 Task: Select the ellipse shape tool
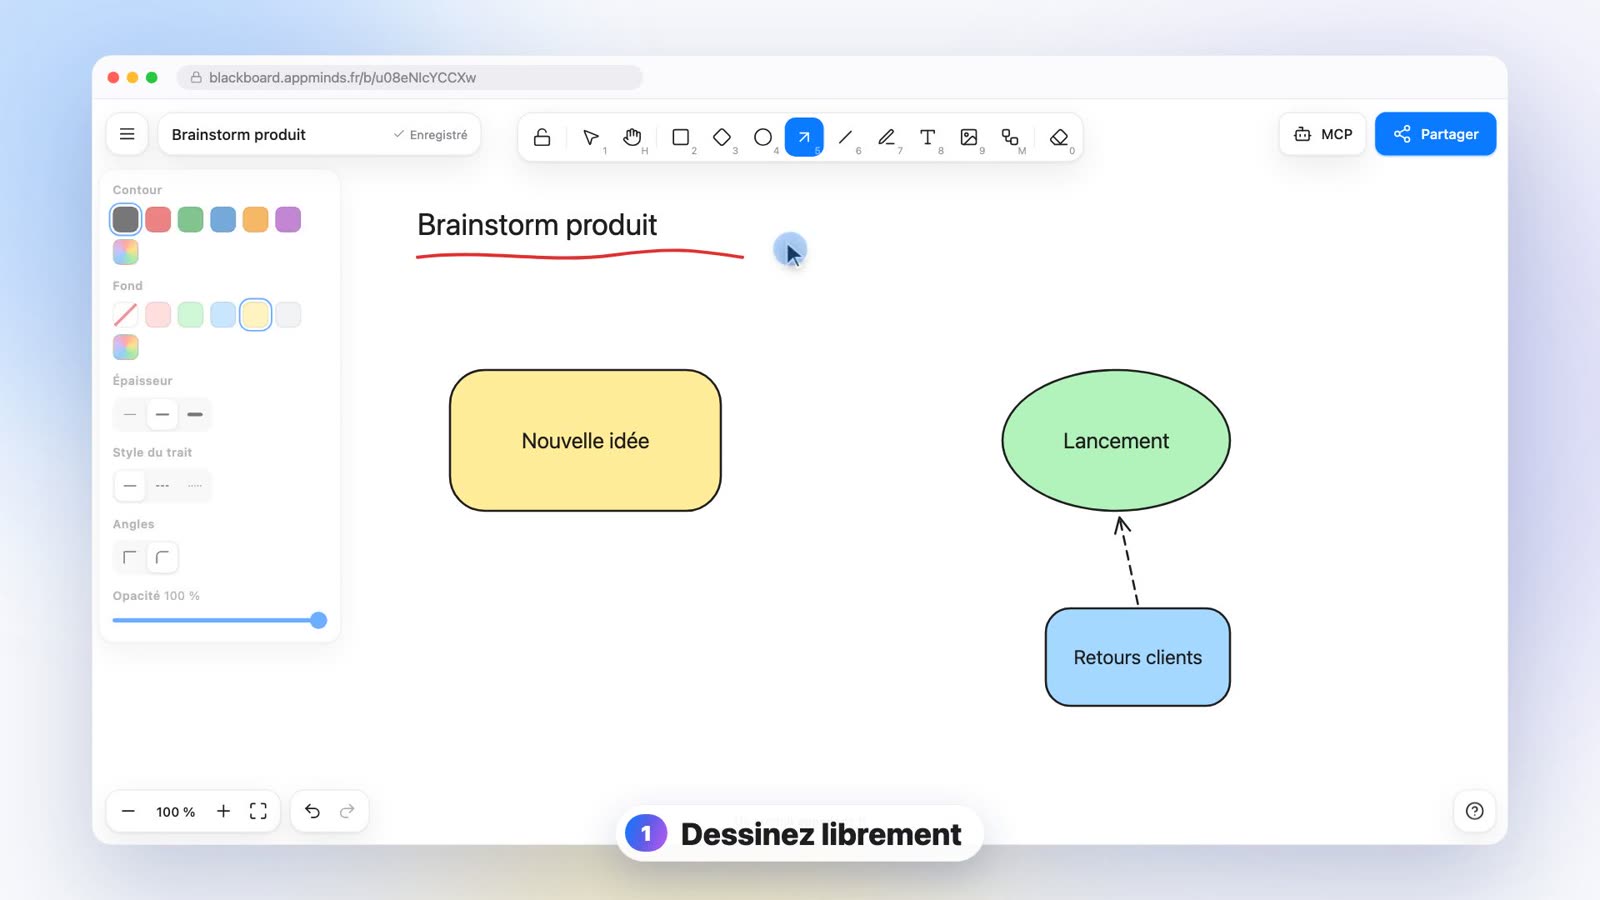pos(763,137)
